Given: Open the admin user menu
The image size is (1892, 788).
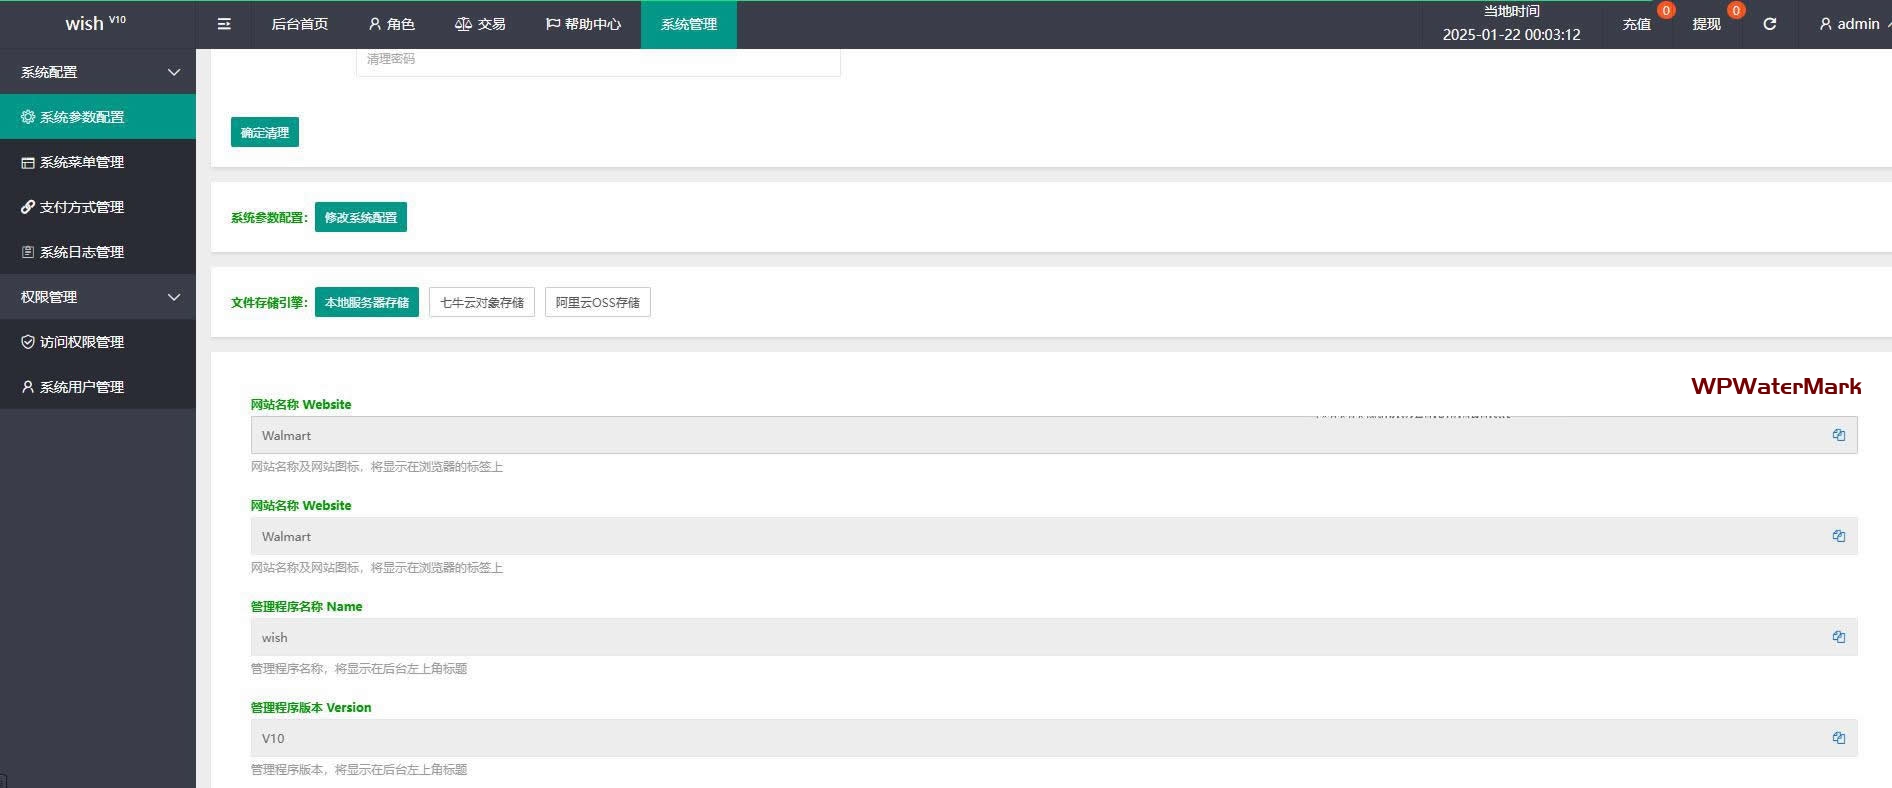Looking at the screenshot, I should point(1851,24).
